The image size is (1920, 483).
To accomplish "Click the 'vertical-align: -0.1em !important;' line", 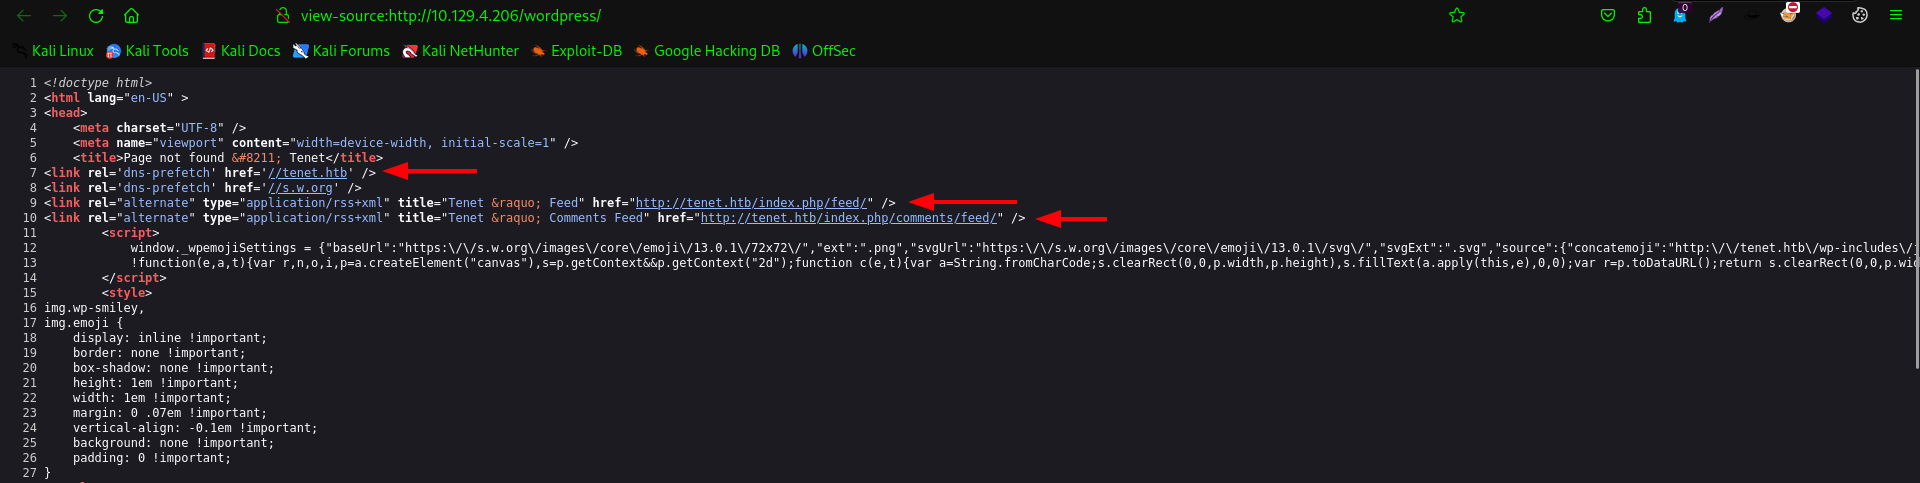I will point(195,428).
